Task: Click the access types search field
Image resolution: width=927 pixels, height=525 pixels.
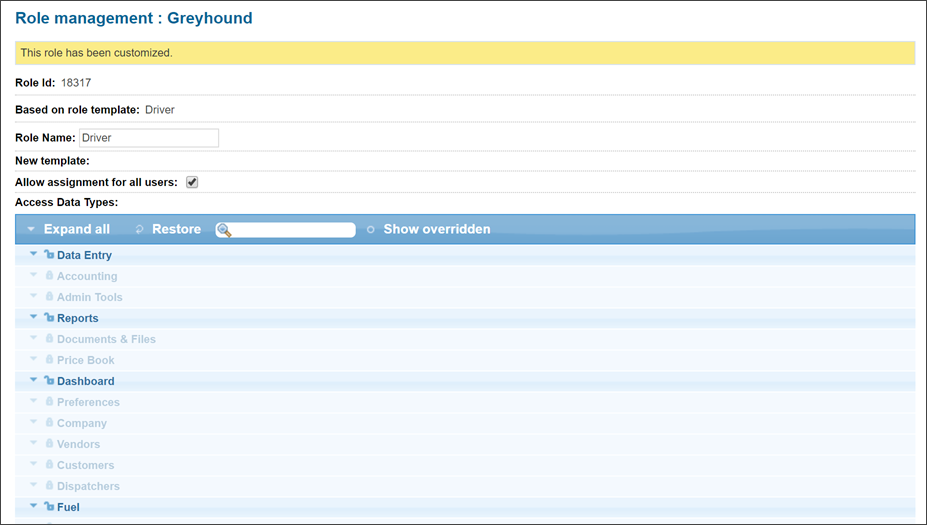Action: (293, 230)
